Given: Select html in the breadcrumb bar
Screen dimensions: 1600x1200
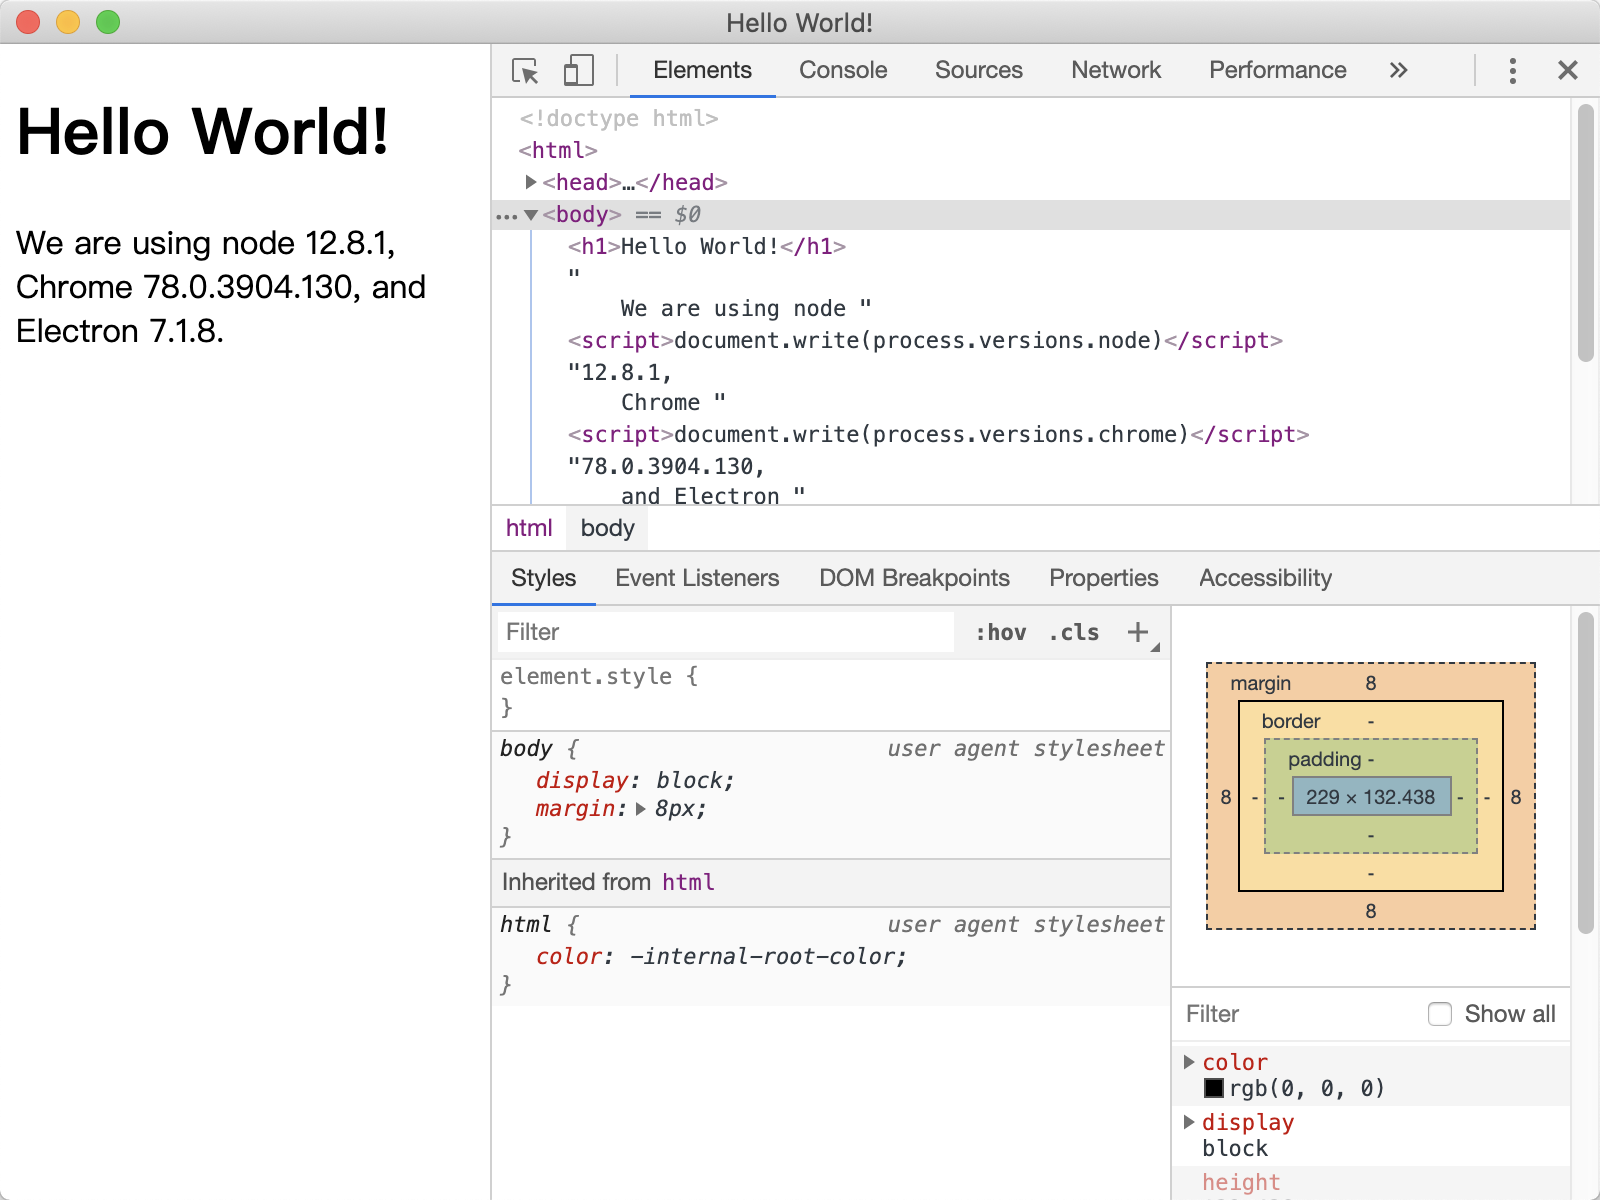Looking at the screenshot, I should (529, 528).
